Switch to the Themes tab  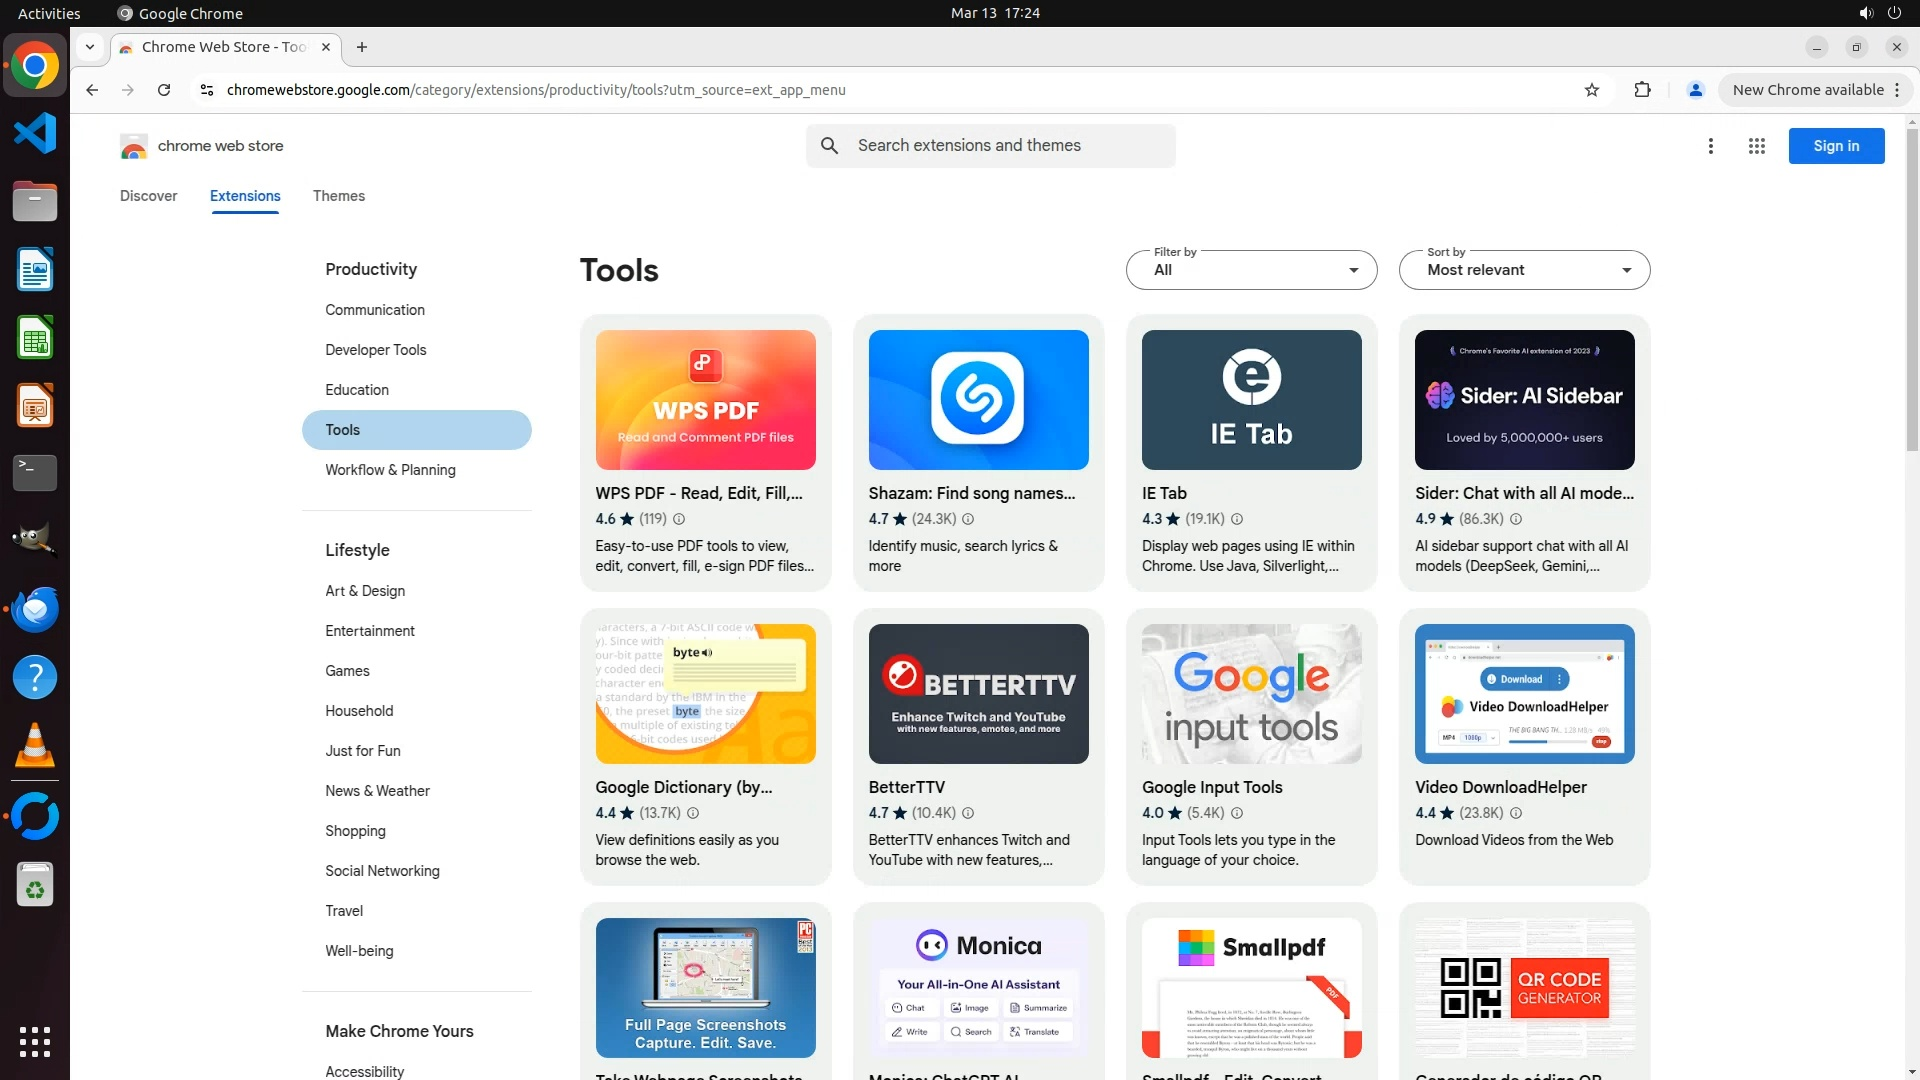pos(338,196)
